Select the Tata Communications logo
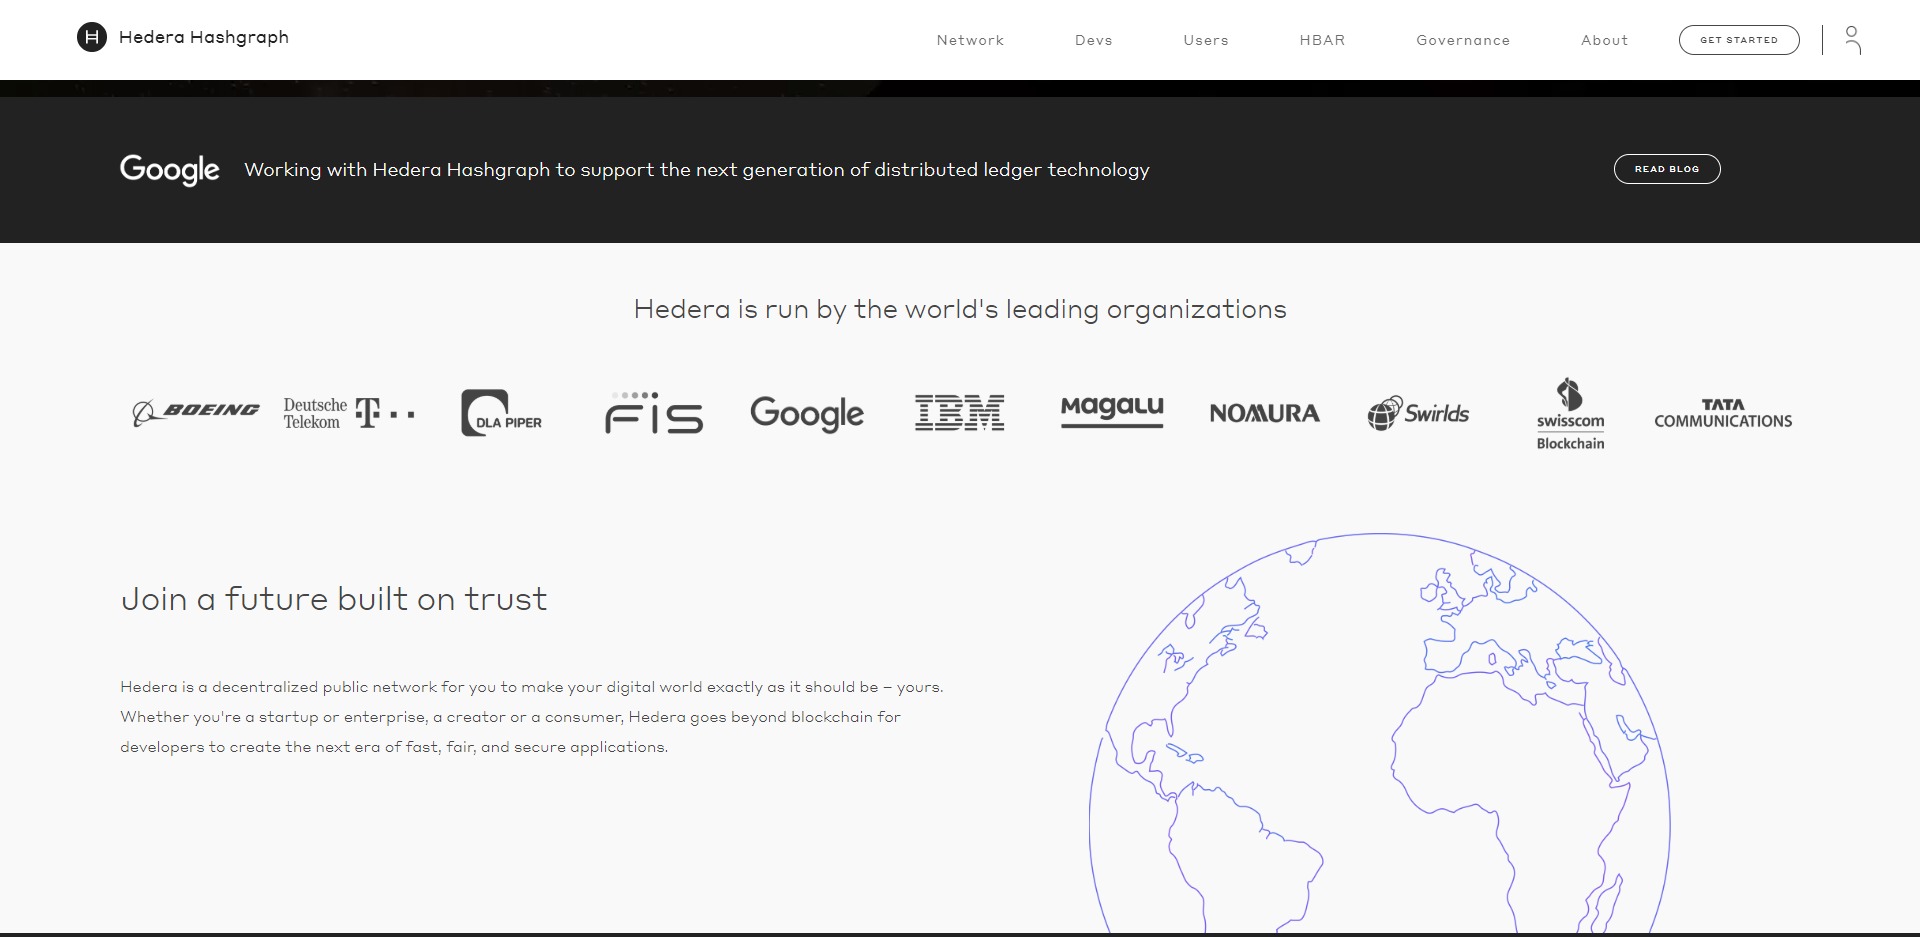The image size is (1920, 937). [1723, 414]
